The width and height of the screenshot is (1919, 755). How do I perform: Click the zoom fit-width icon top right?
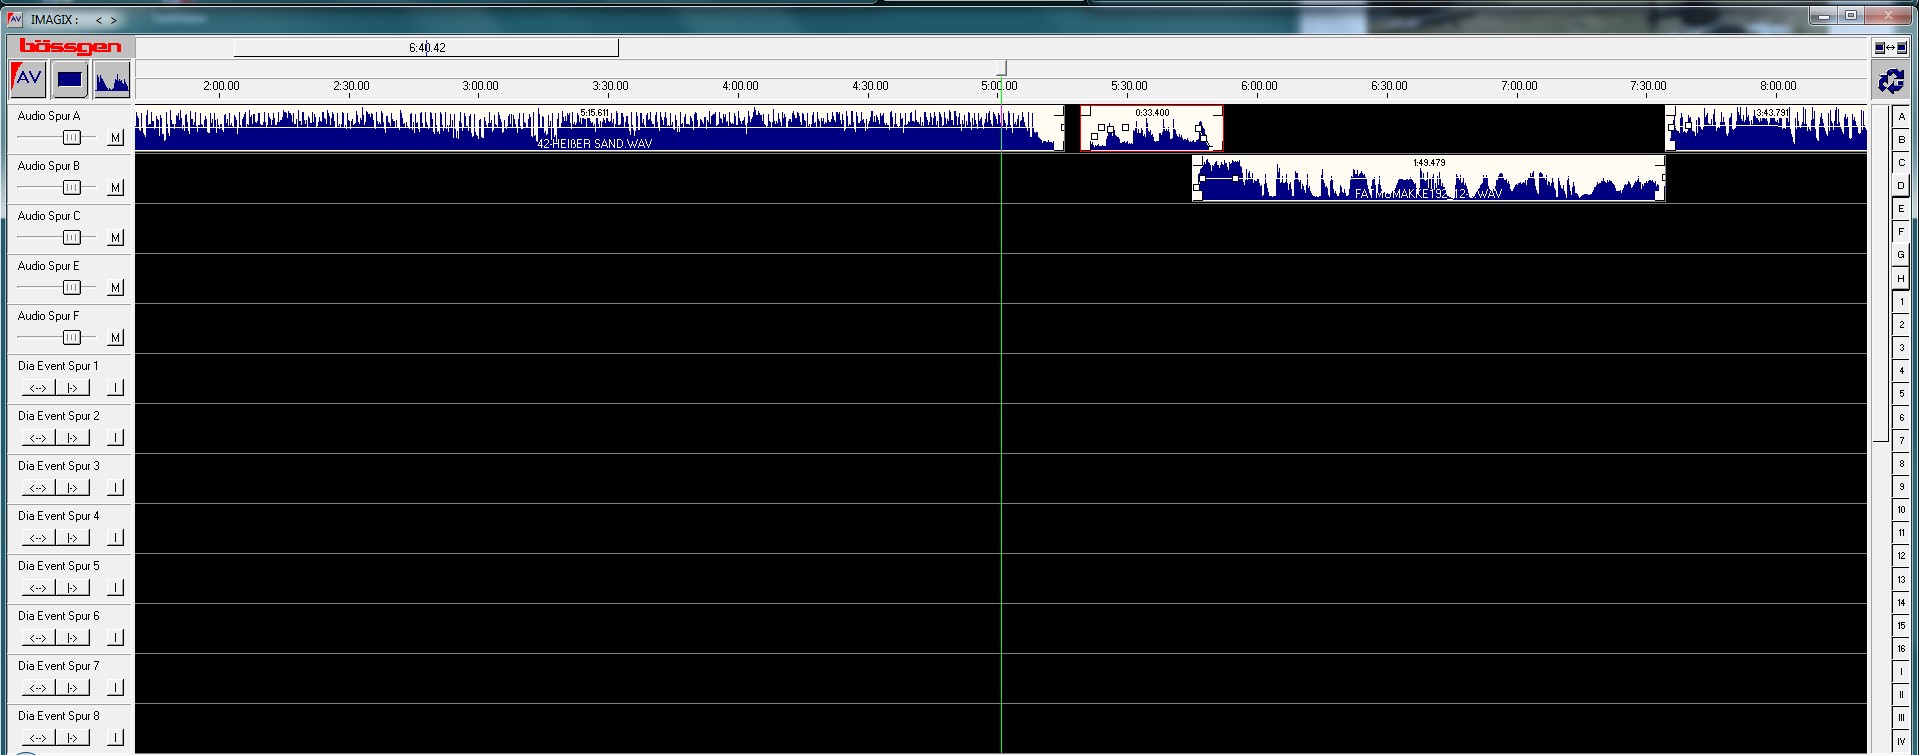tap(1890, 47)
